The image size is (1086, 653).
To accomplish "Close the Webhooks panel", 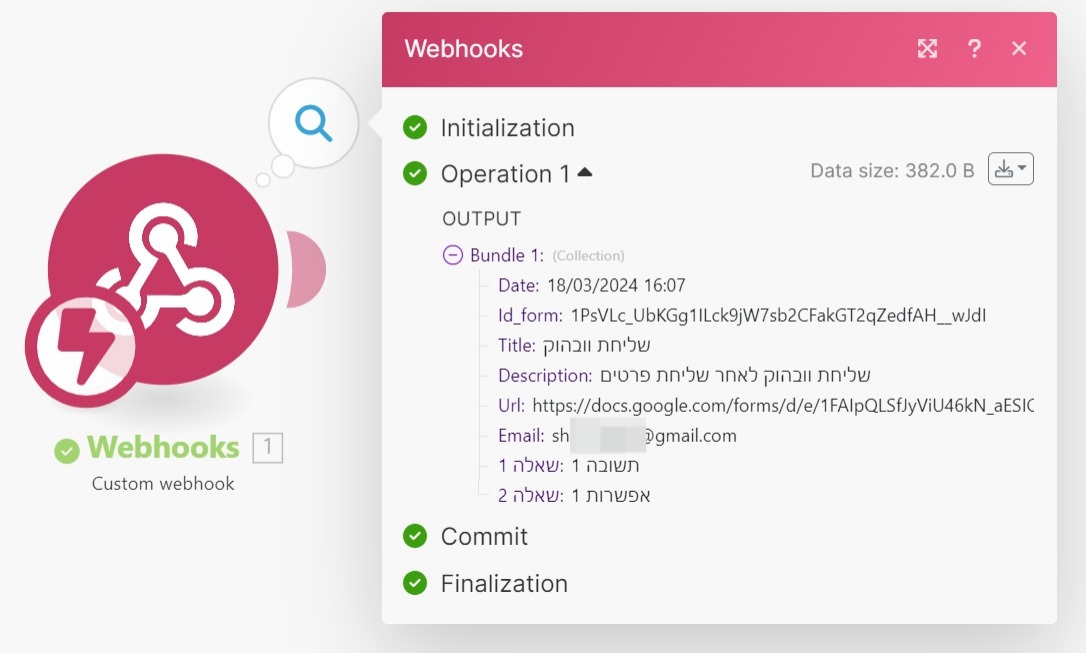I will tap(1019, 48).
